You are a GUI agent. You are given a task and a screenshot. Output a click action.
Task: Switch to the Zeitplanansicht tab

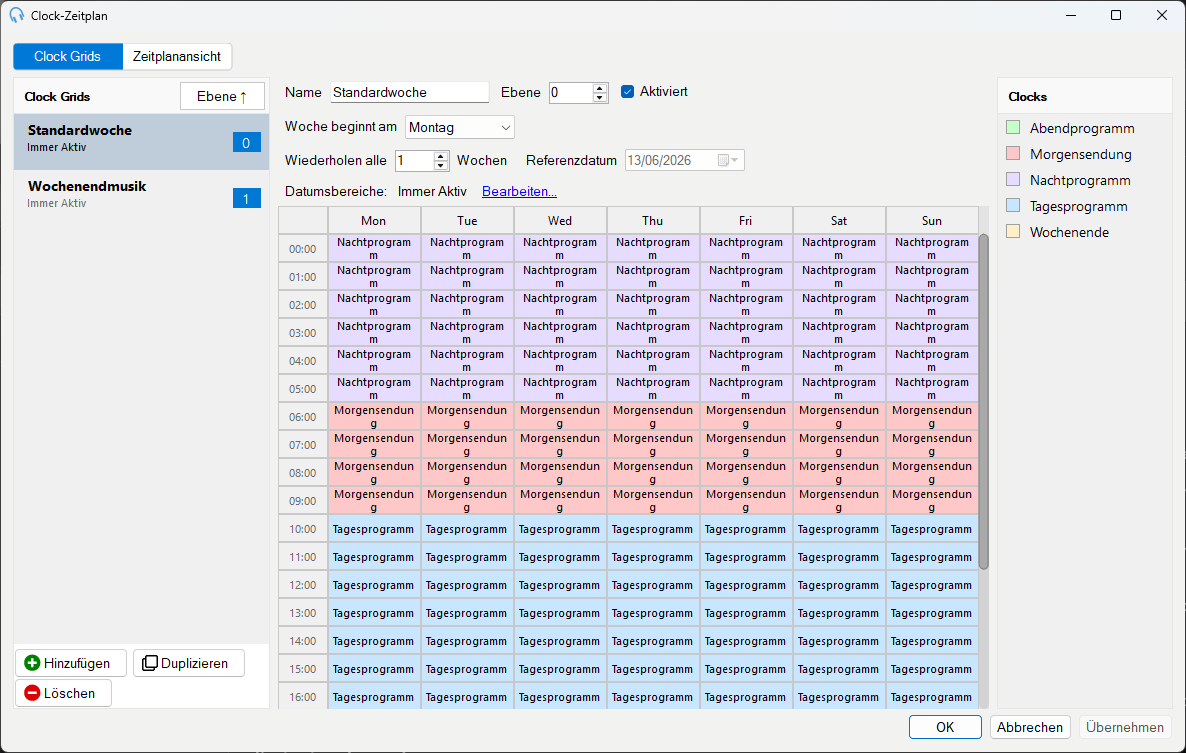tap(177, 57)
